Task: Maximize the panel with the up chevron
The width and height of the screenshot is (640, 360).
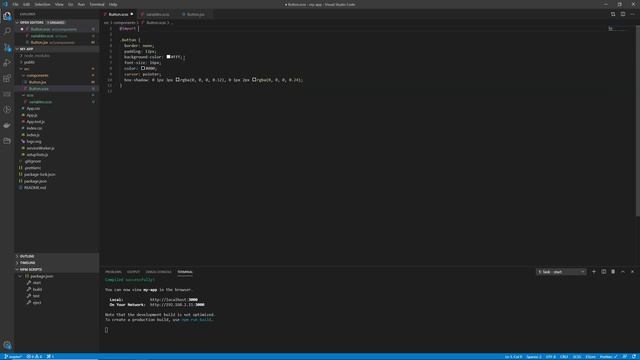Action: coord(623,272)
